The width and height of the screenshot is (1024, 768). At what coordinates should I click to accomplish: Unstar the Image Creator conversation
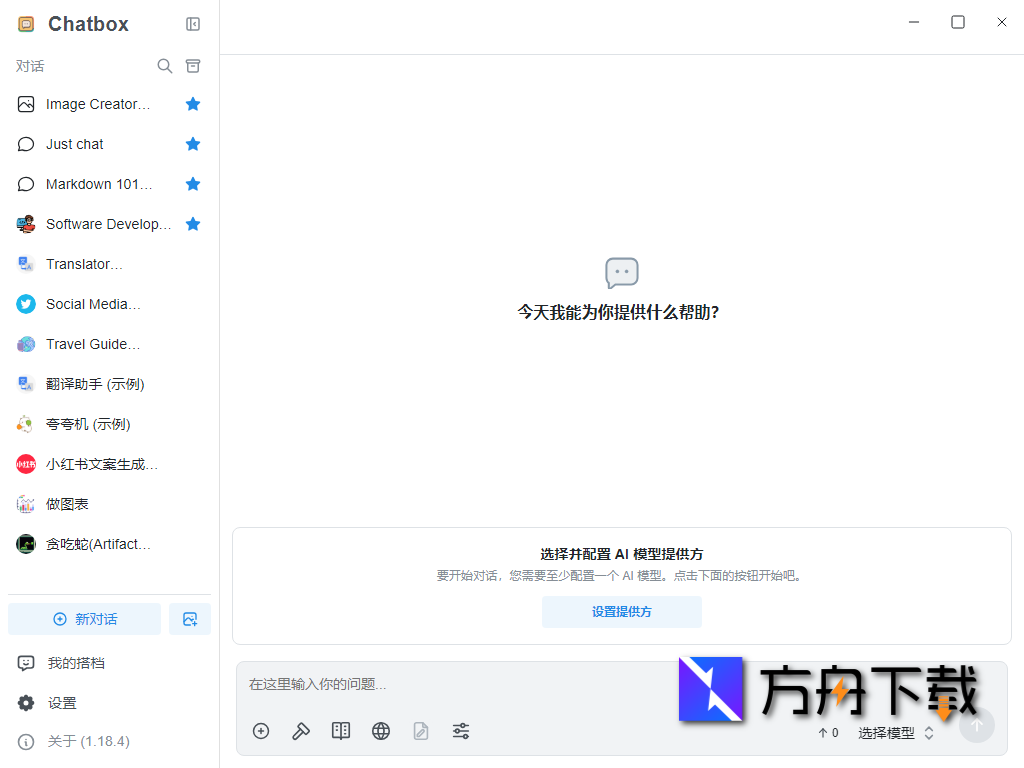point(193,104)
